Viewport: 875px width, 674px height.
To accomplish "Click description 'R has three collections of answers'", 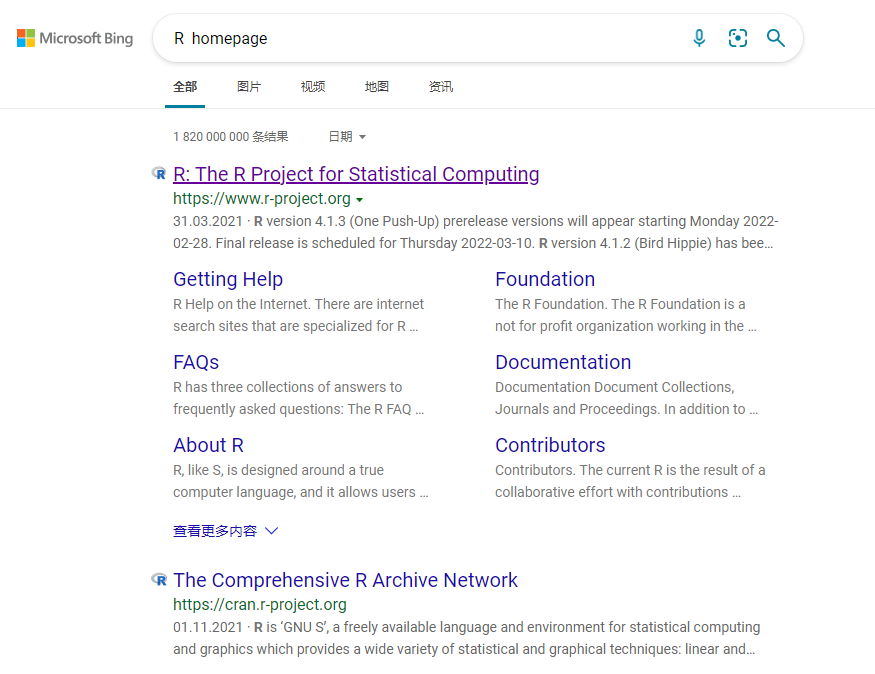I will (x=299, y=398).
